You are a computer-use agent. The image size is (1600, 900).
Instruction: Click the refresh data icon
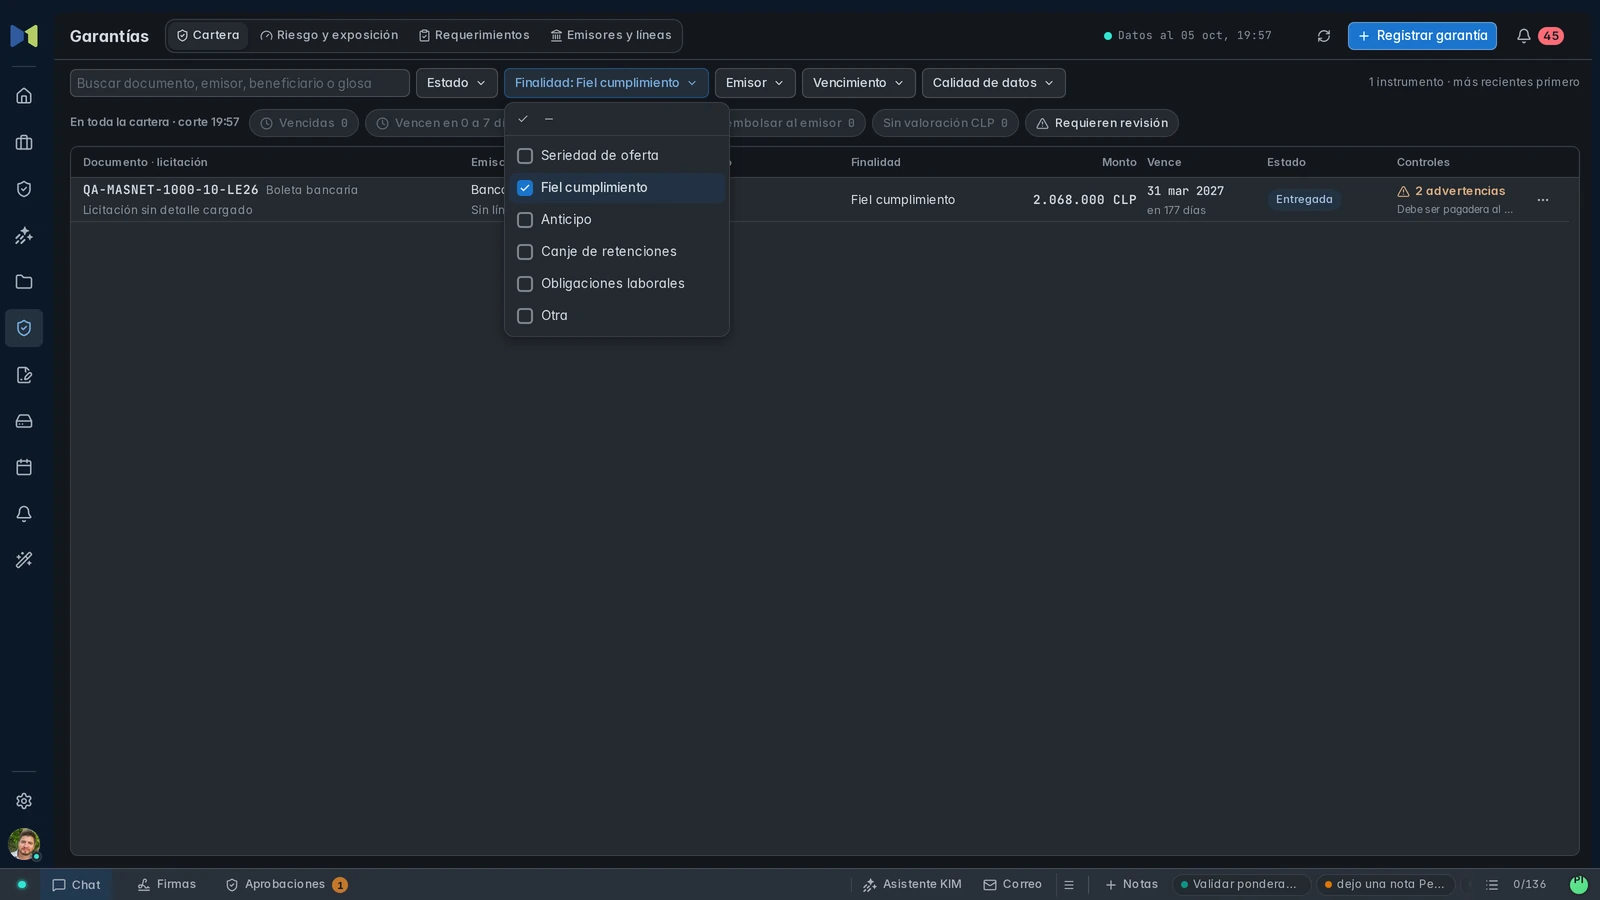[x=1324, y=36]
